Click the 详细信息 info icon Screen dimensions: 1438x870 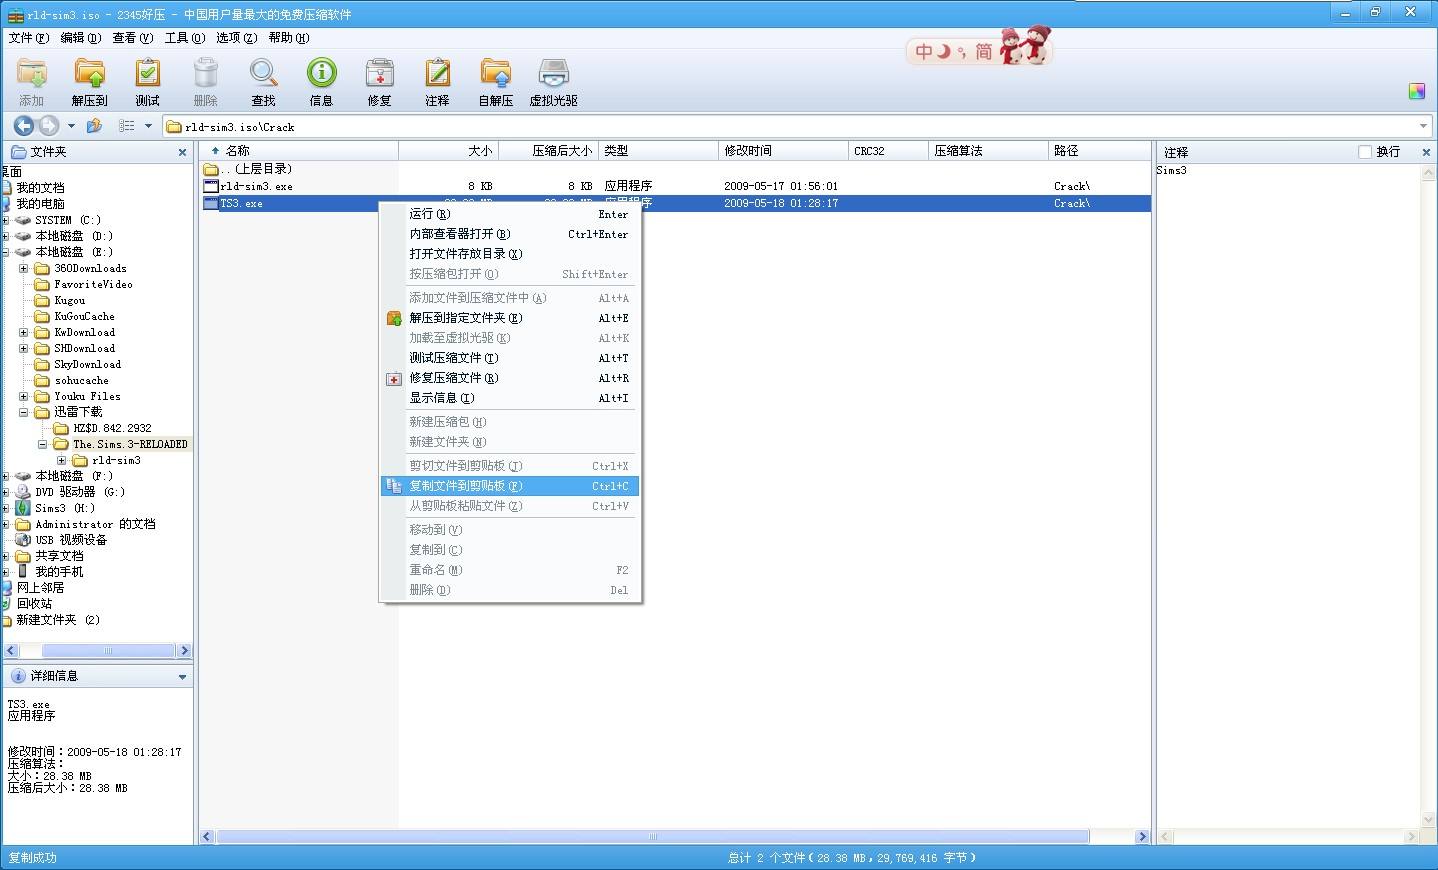click(17, 676)
